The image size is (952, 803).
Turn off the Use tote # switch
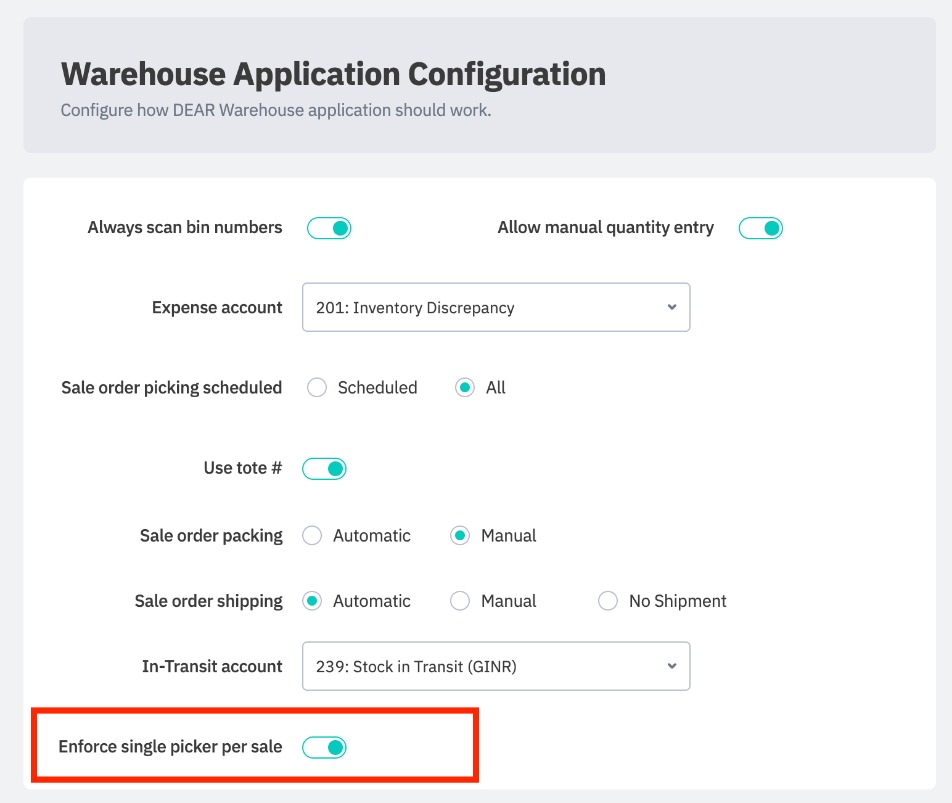[324, 468]
